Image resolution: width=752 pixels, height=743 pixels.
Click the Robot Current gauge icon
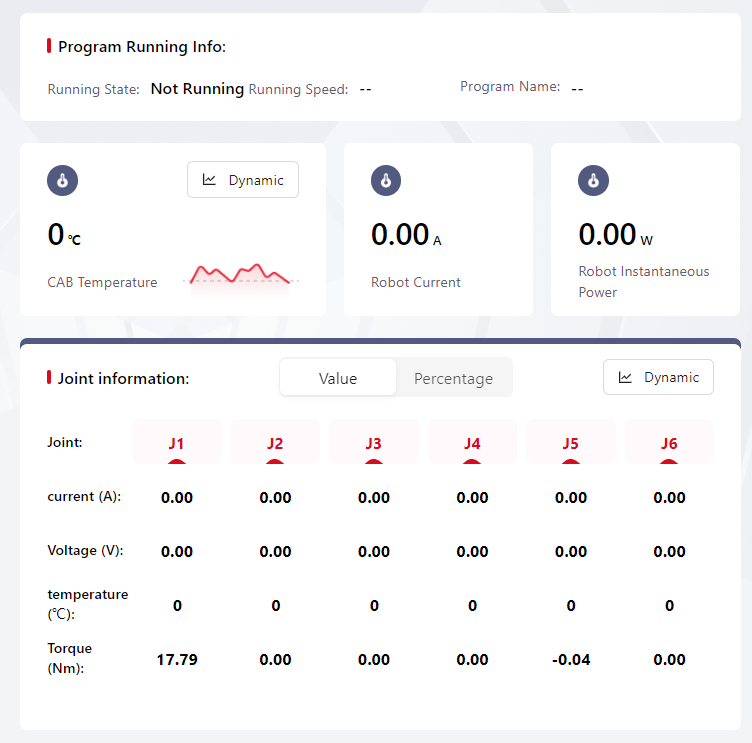[386, 181]
